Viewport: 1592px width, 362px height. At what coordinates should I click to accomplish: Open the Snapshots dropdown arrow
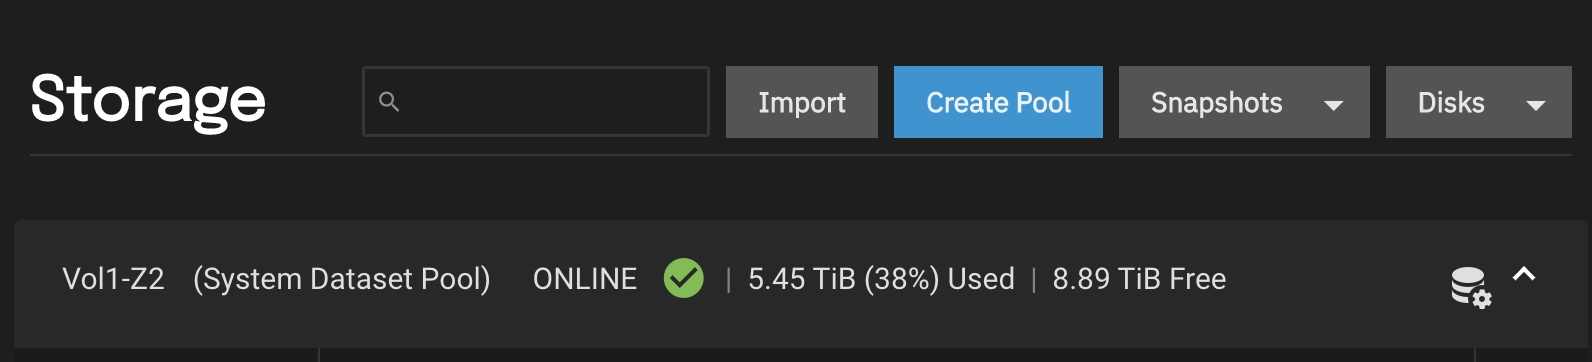coord(1333,105)
